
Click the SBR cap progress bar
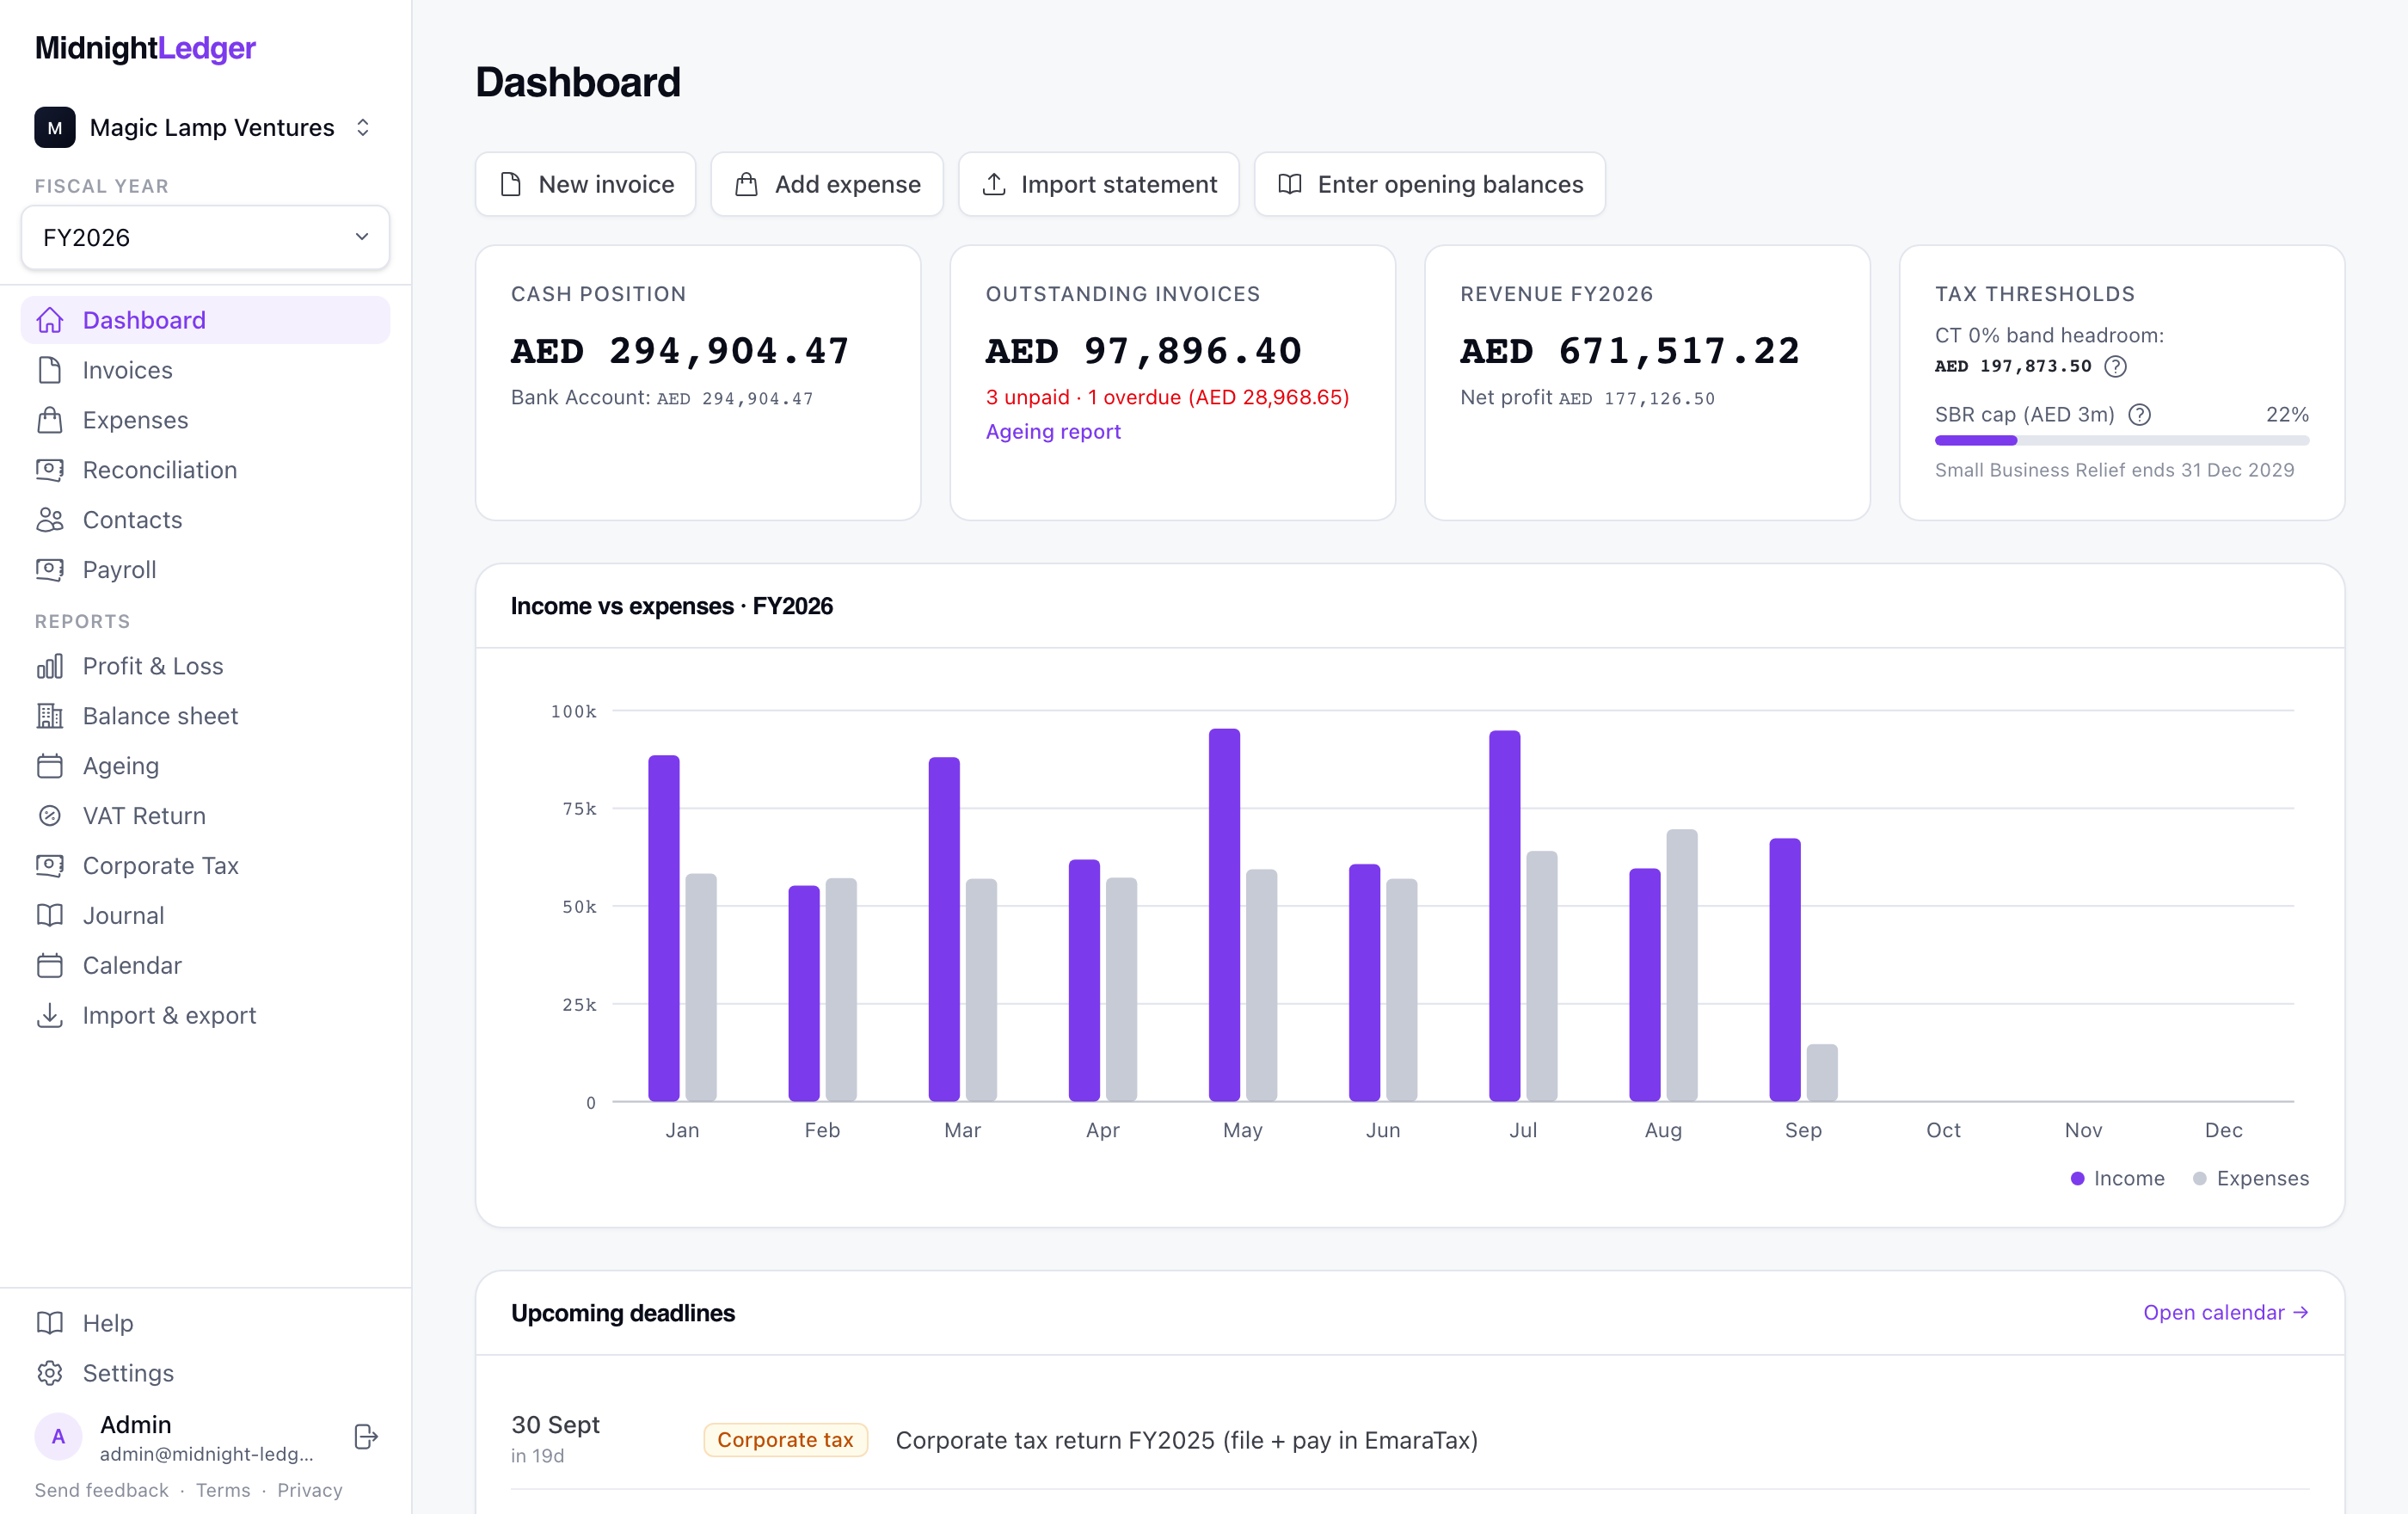[x=2122, y=440]
